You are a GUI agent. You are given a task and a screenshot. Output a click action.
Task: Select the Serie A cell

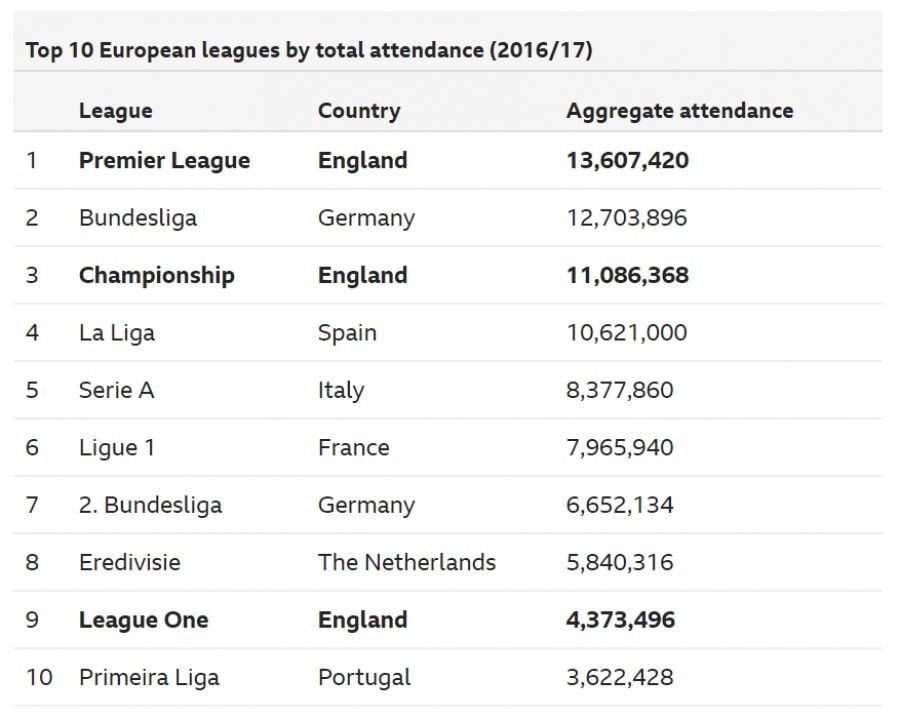click(117, 390)
